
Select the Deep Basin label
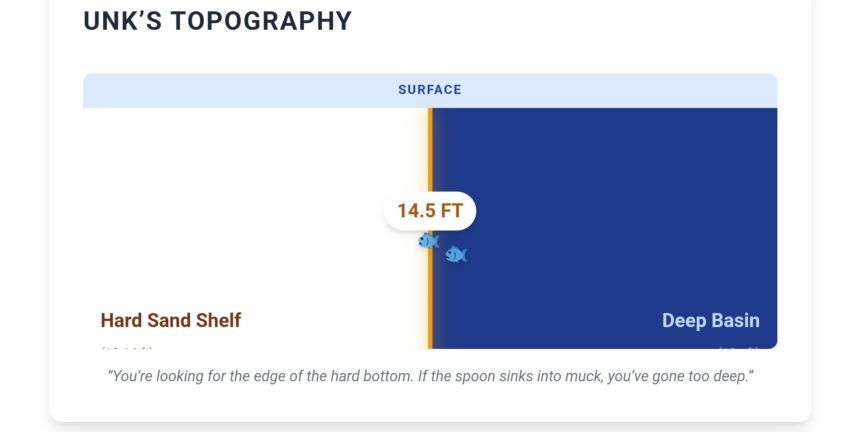[x=710, y=321]
